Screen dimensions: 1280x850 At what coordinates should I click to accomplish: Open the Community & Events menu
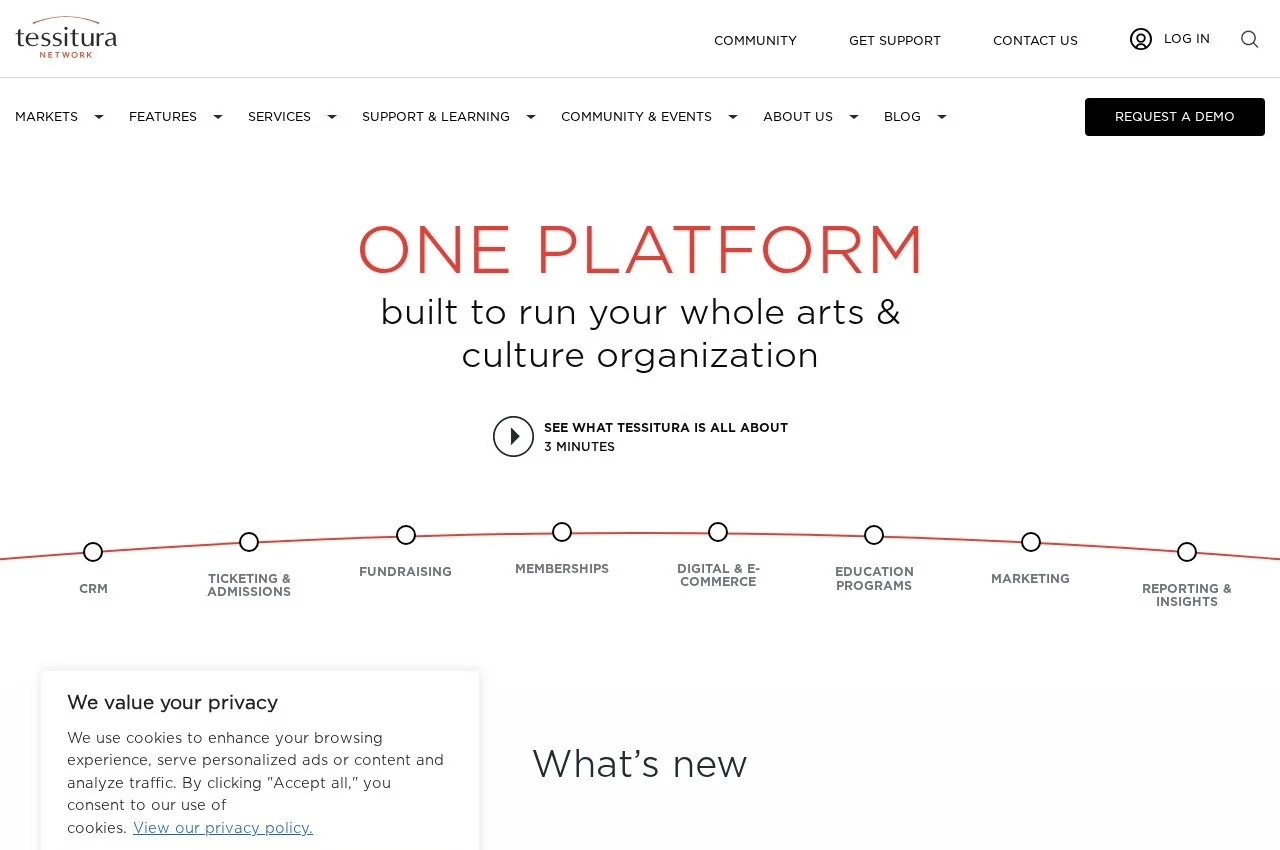point(636,117)
